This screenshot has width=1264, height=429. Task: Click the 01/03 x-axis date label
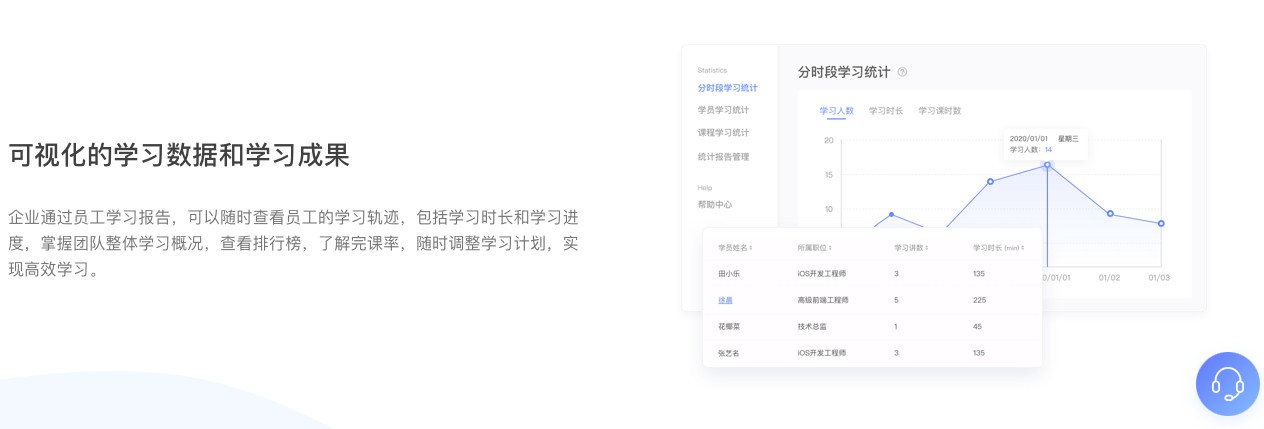point(1159,277)
